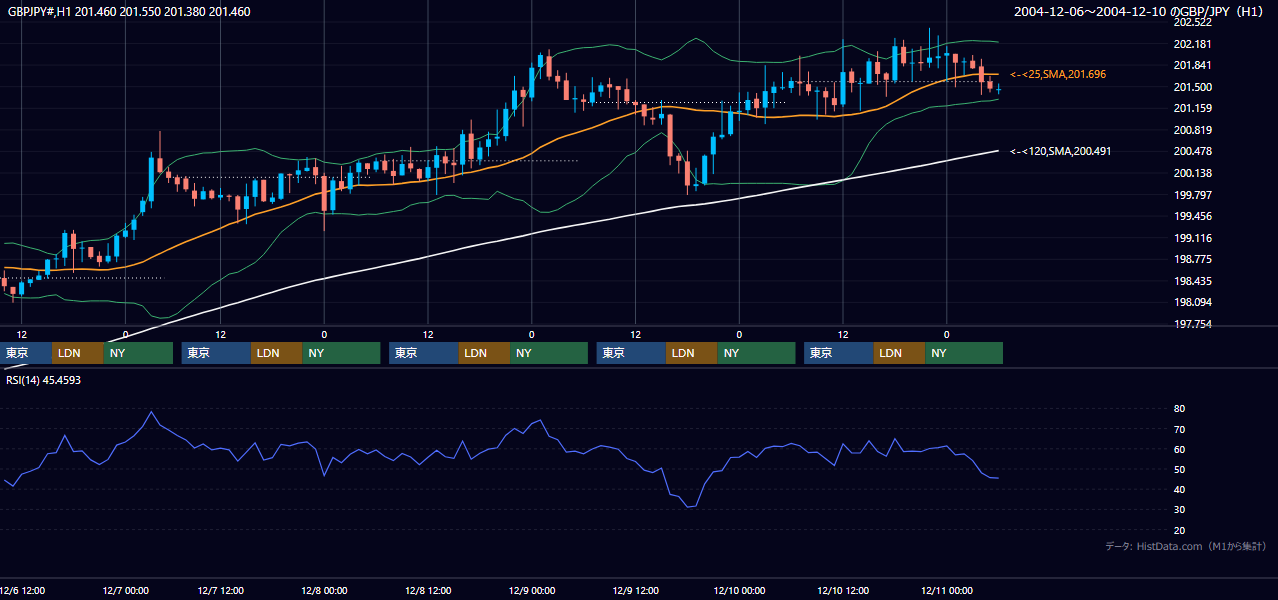Click RSI scale value 50
This screenshot has height=600, width=1278.
point(1179,469)
